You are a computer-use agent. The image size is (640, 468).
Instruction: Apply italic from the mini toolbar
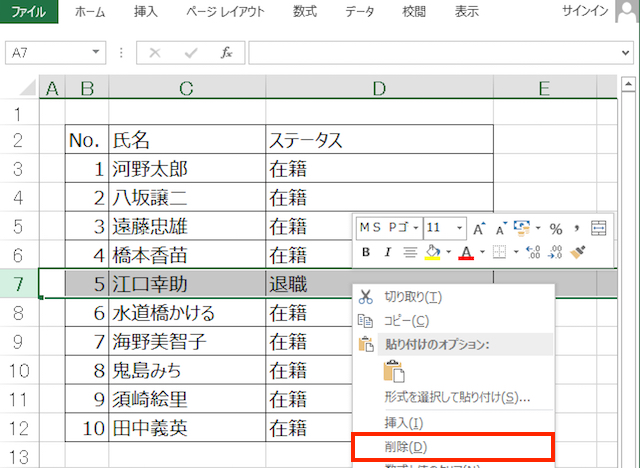click(386, 252)
